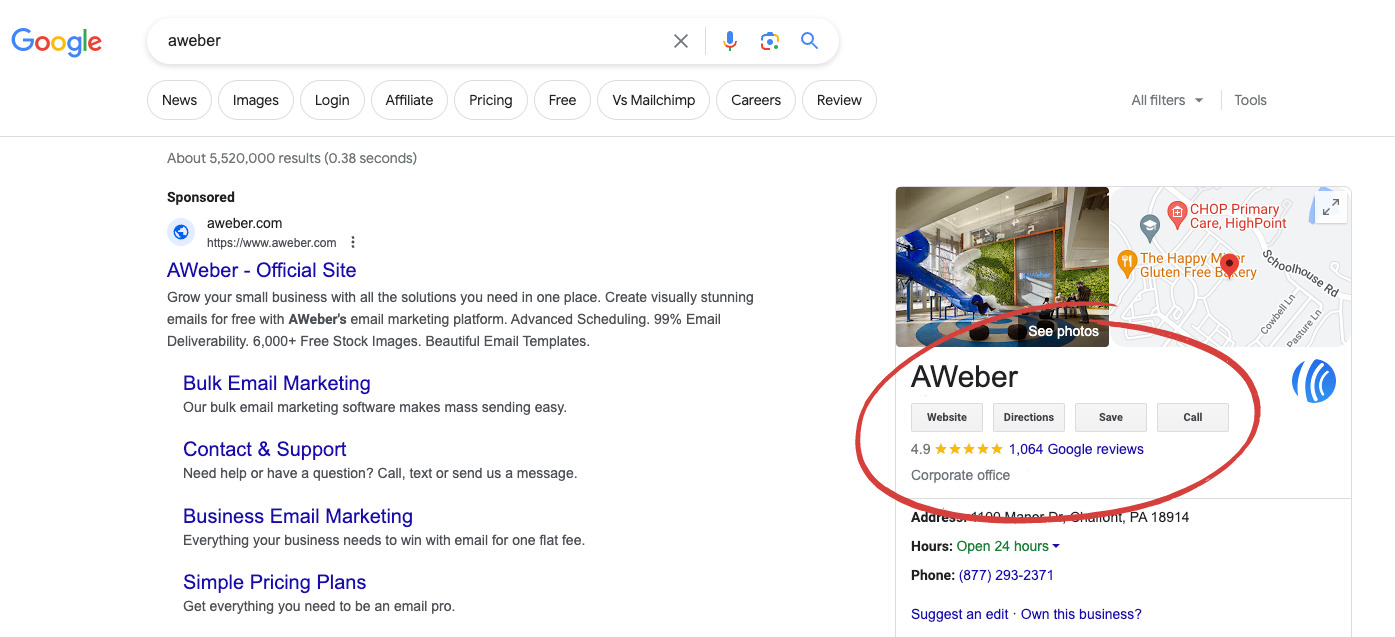
Task: Click the Directions button for AWeber
Action: coord(1028,417)
